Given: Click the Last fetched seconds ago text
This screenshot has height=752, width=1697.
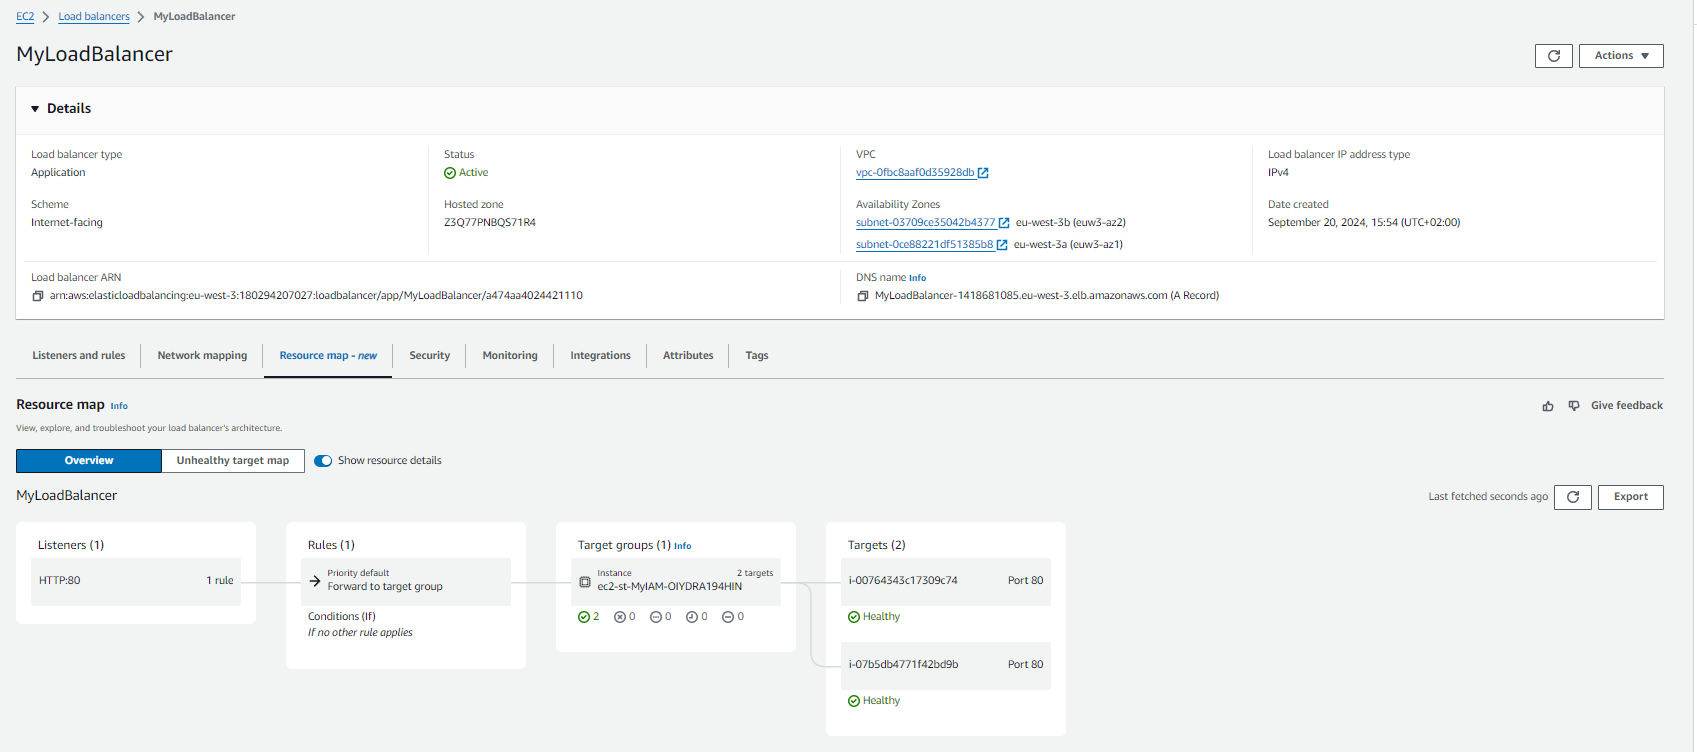Looking at the screenshot, I should (x=1488, y=497).
